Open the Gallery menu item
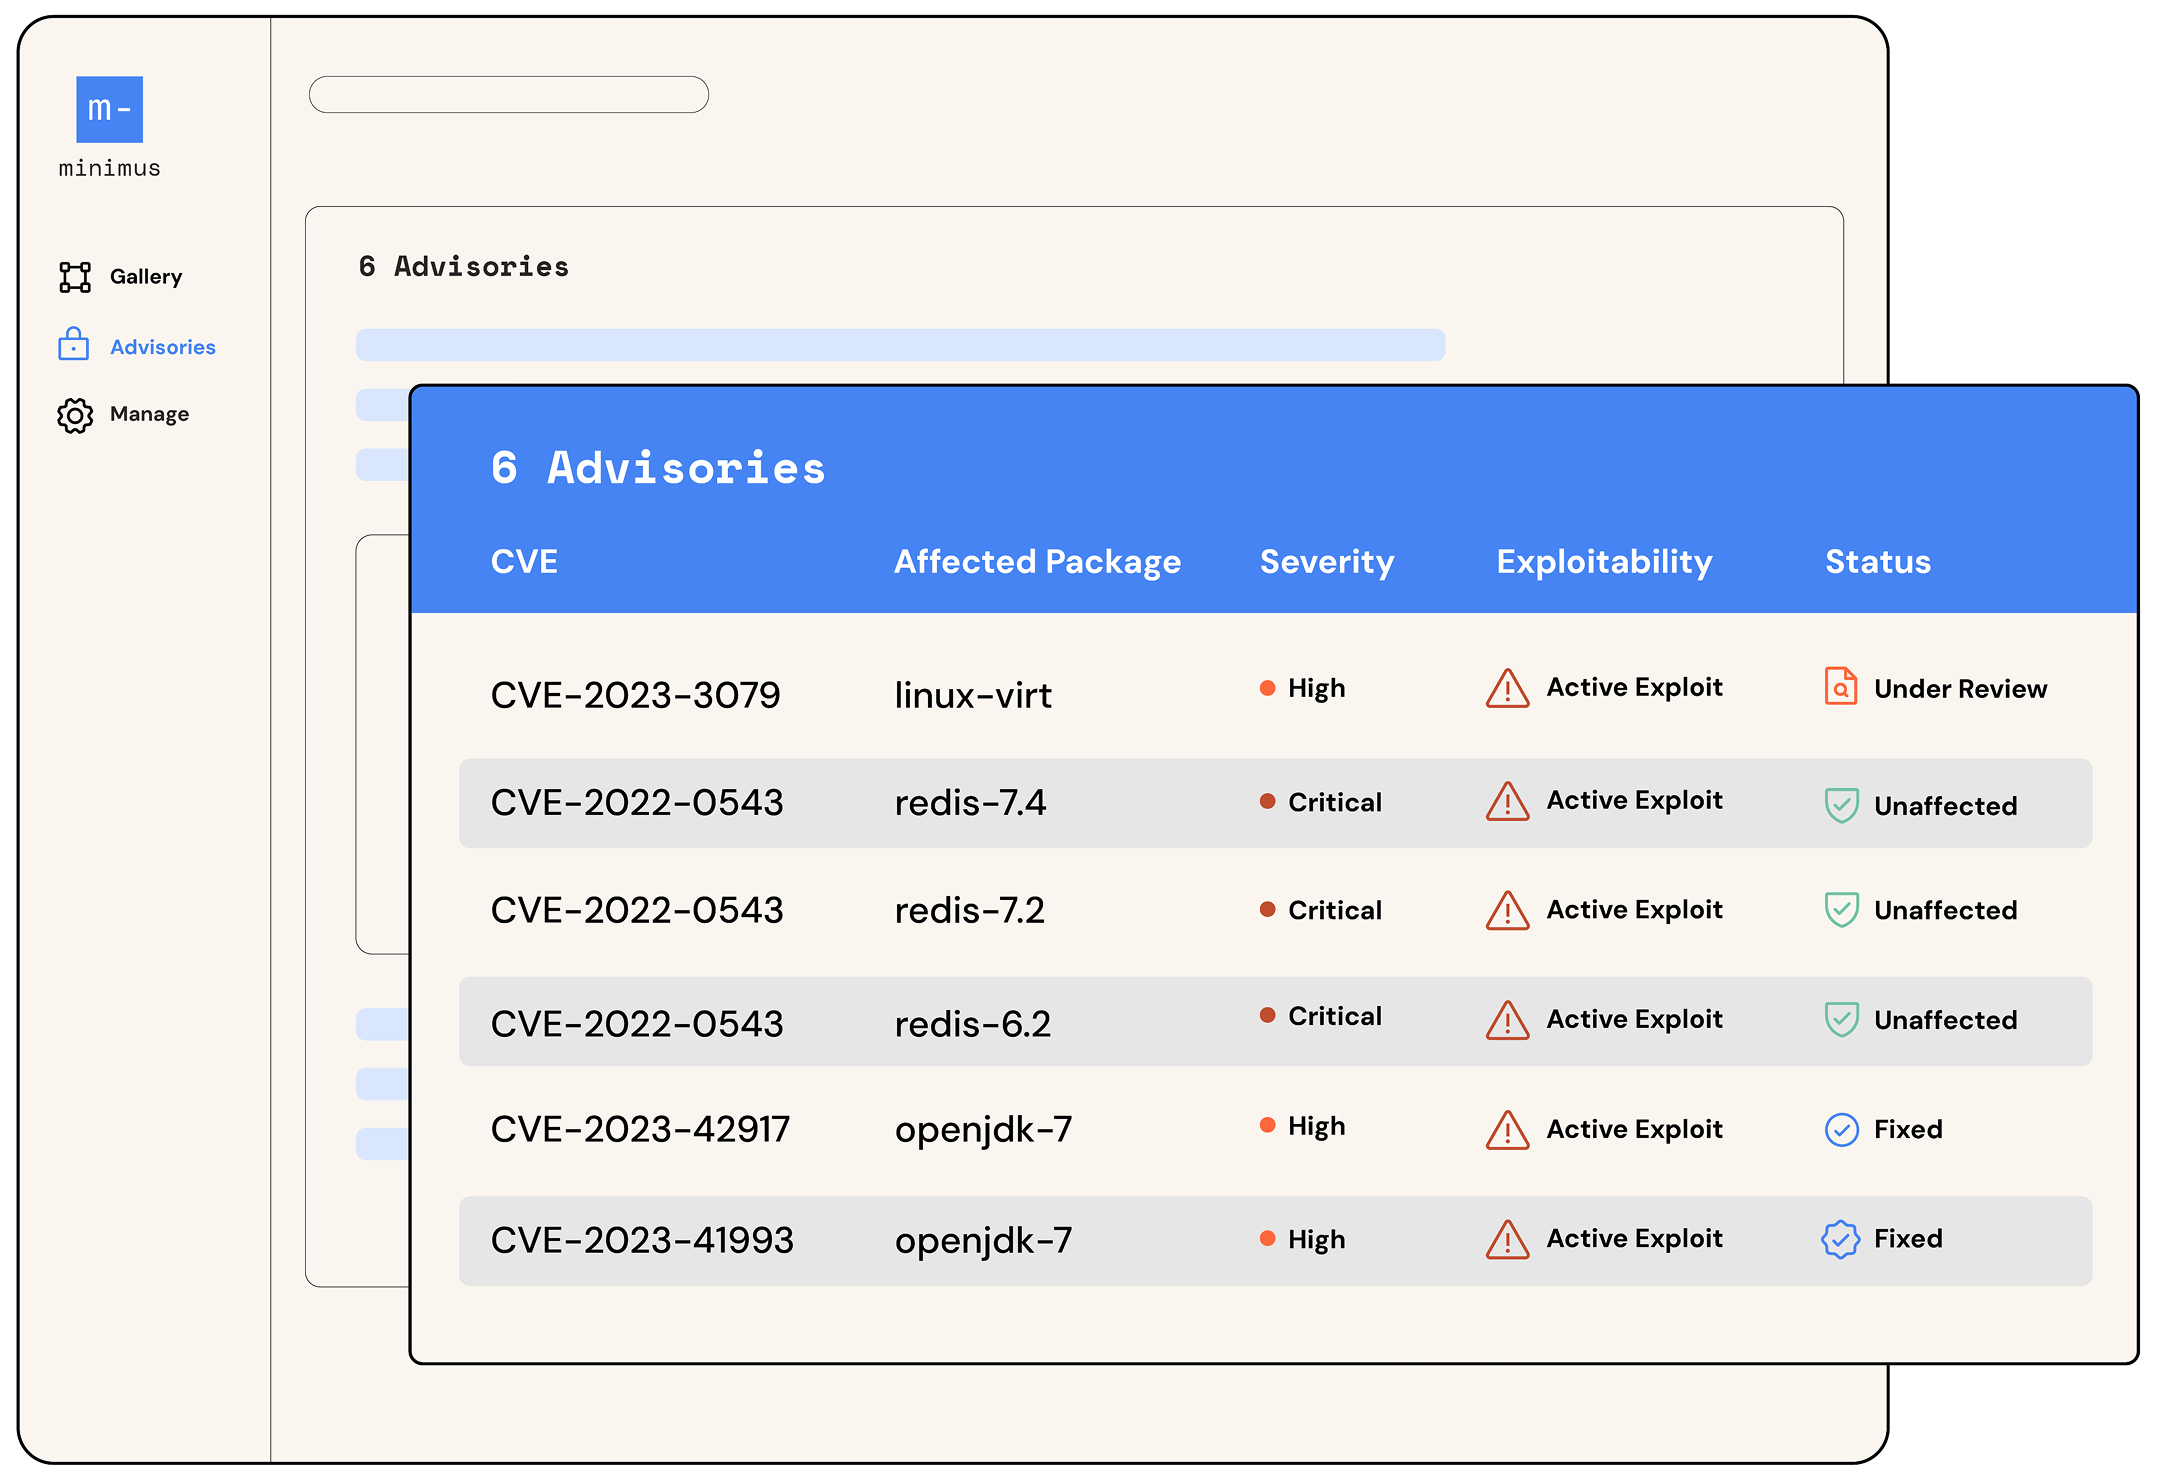This screenshot has height=1482, width=2160. 146,277
